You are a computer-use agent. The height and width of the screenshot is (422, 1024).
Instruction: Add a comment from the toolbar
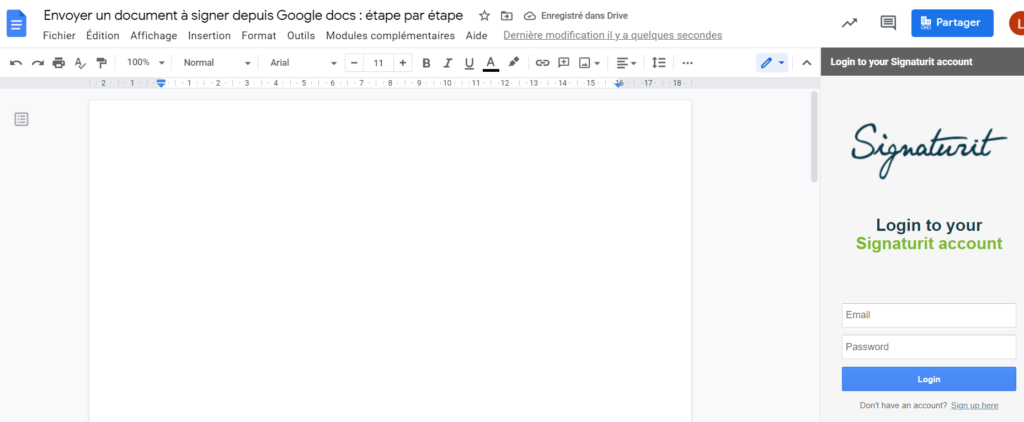point(564,63)
